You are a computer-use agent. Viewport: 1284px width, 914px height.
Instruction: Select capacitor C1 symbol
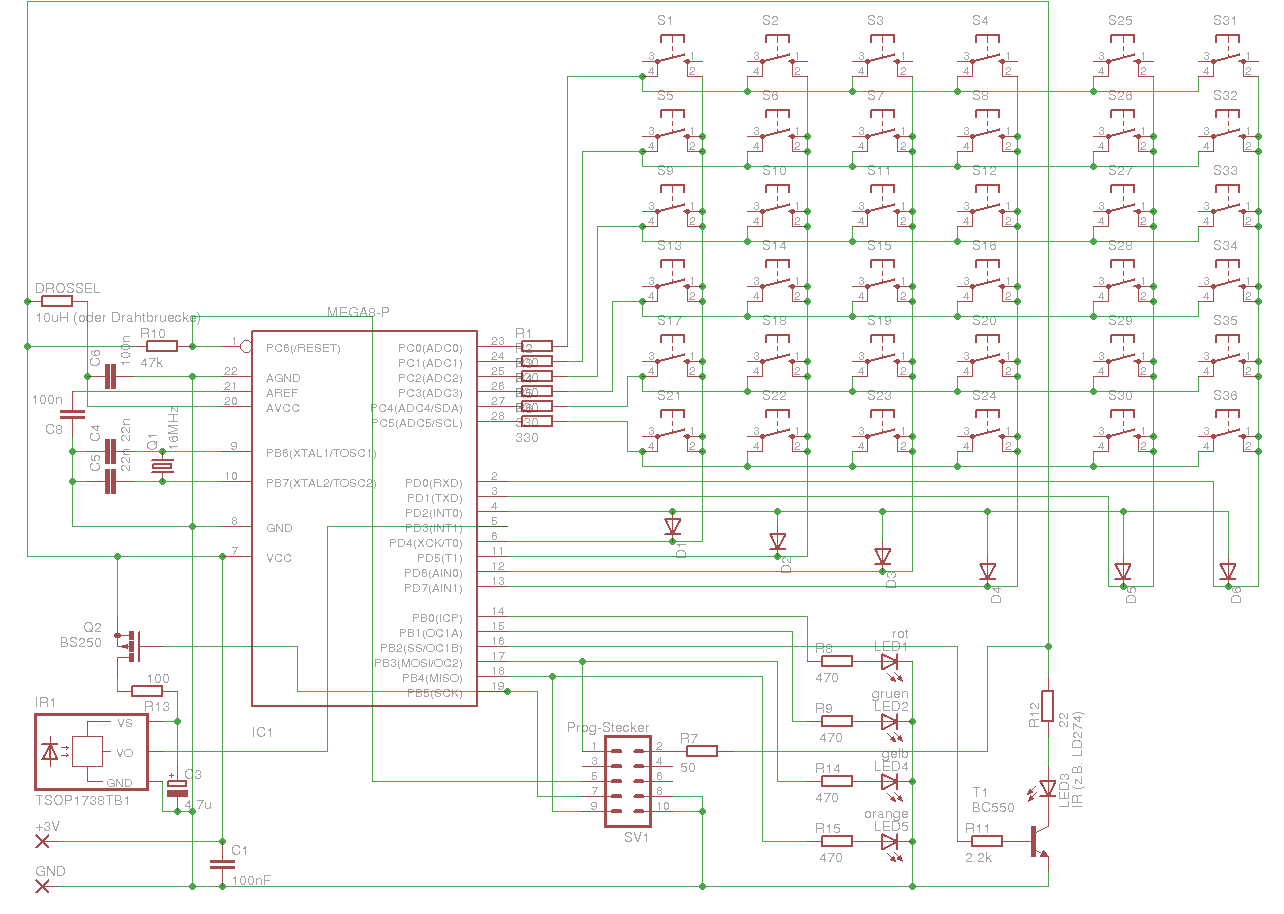pos(221,864)
